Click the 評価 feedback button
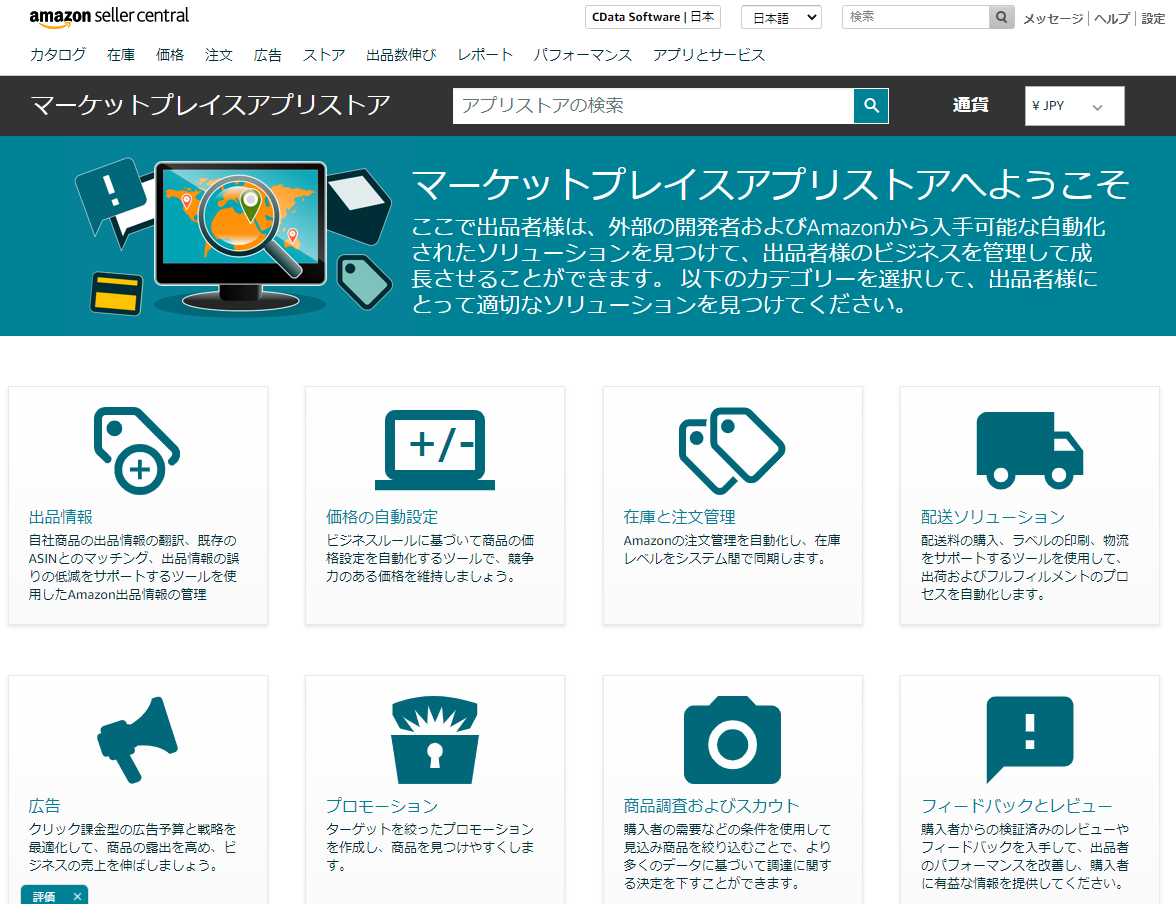Screen dimensions: 1176x904 click(x=44, y=896)
